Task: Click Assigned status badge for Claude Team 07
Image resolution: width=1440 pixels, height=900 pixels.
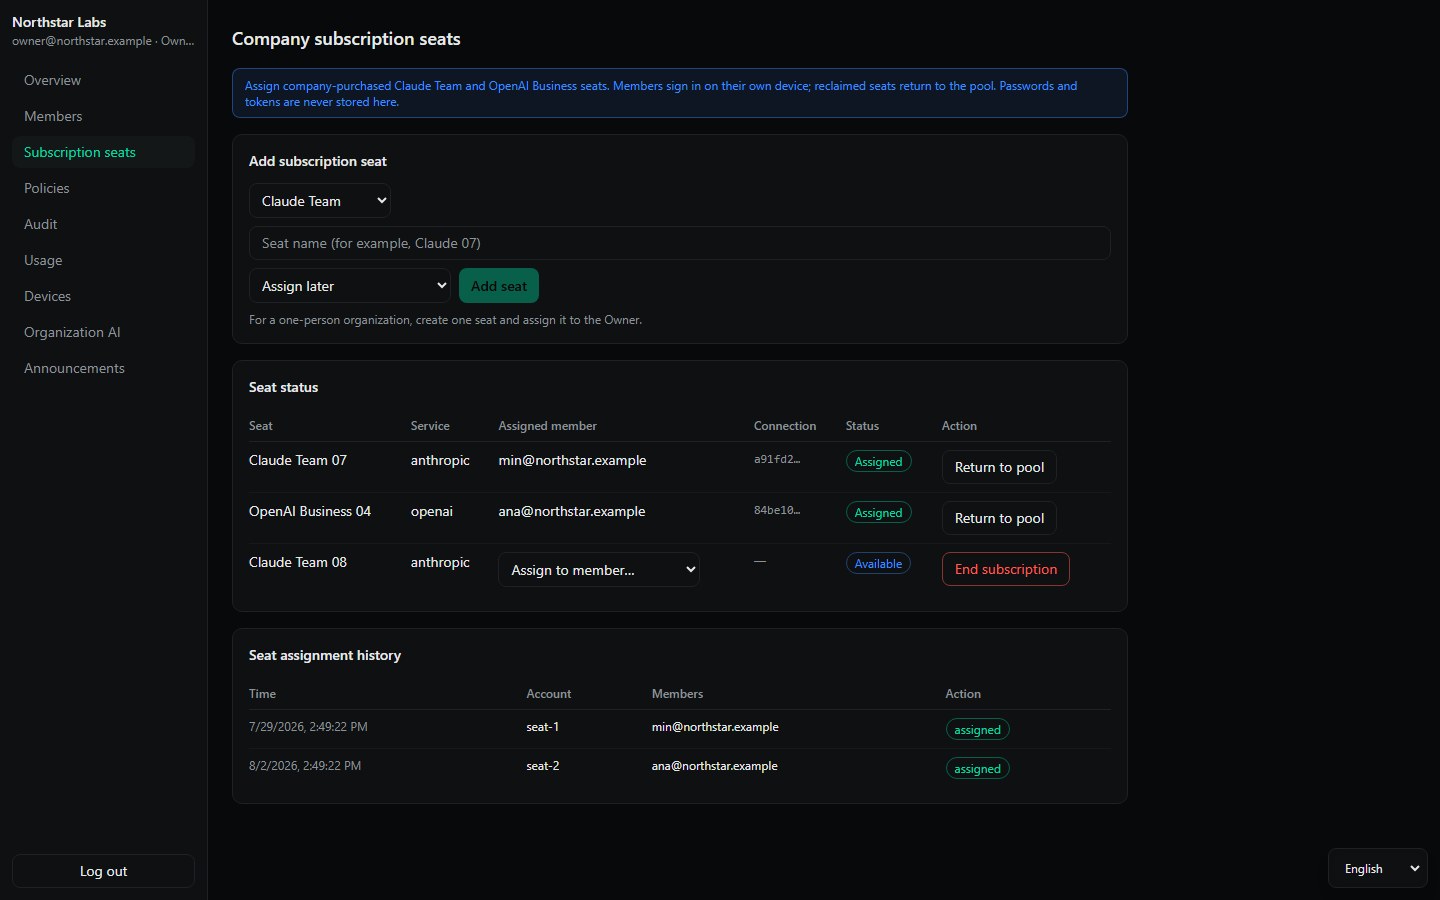Action: pyautogui.click(x=878, y=462)
